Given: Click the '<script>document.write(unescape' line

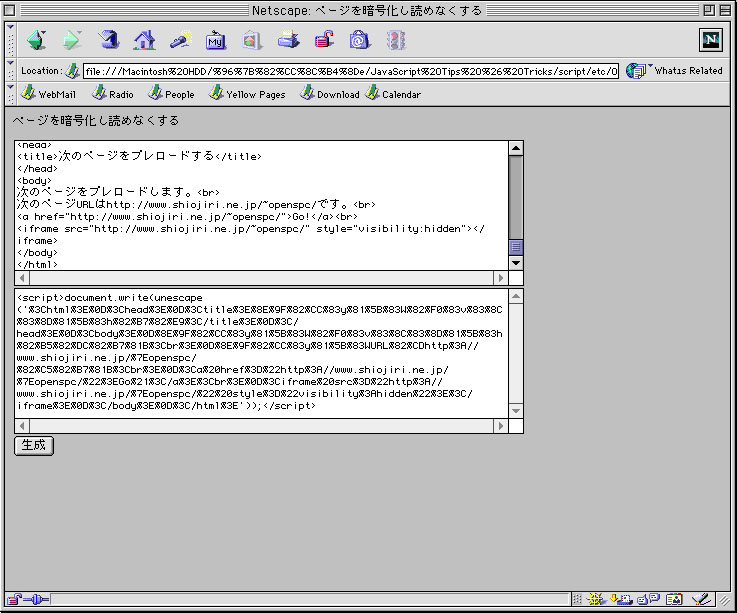Looking at the screenshot, I should (x=110, y=298).
